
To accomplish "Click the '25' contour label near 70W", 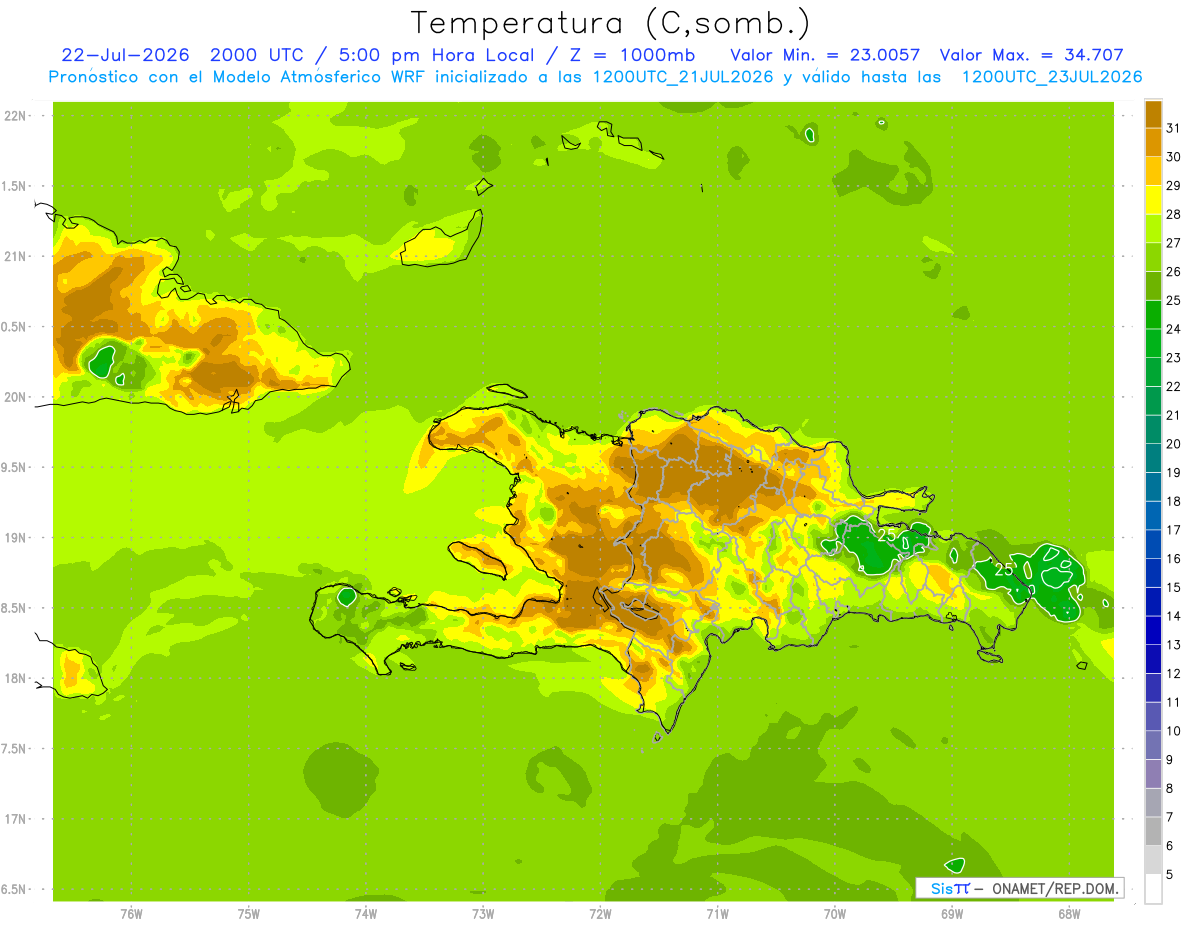I will (x=887, y=535).
